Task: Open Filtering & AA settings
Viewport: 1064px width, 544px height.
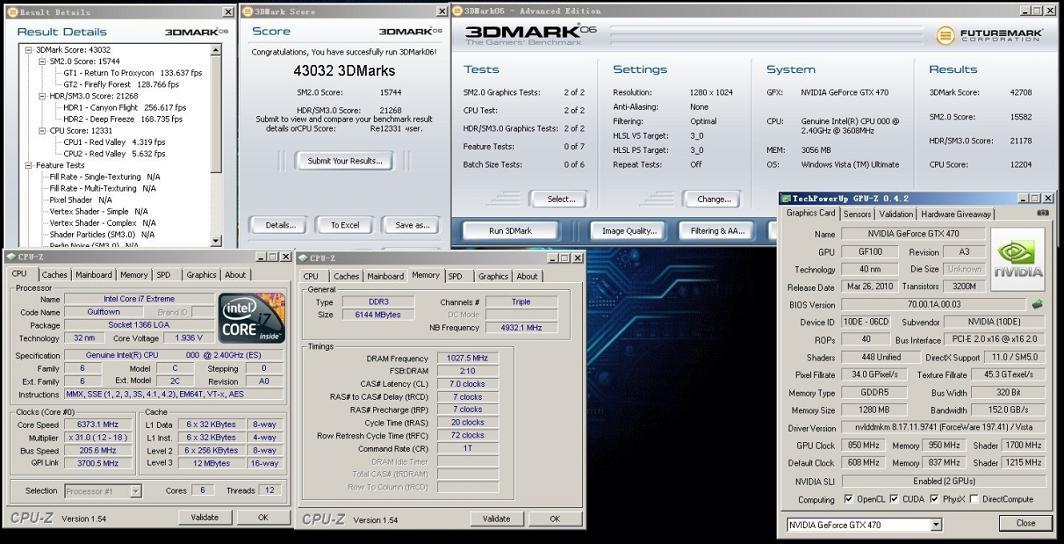Action: pyautogui.click(x=717, y=231)
